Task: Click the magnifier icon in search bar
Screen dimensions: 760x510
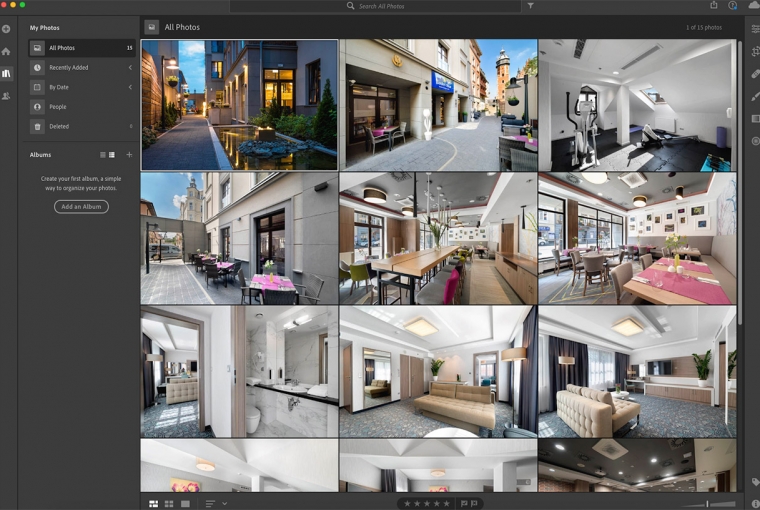Action: pos(350,6)
